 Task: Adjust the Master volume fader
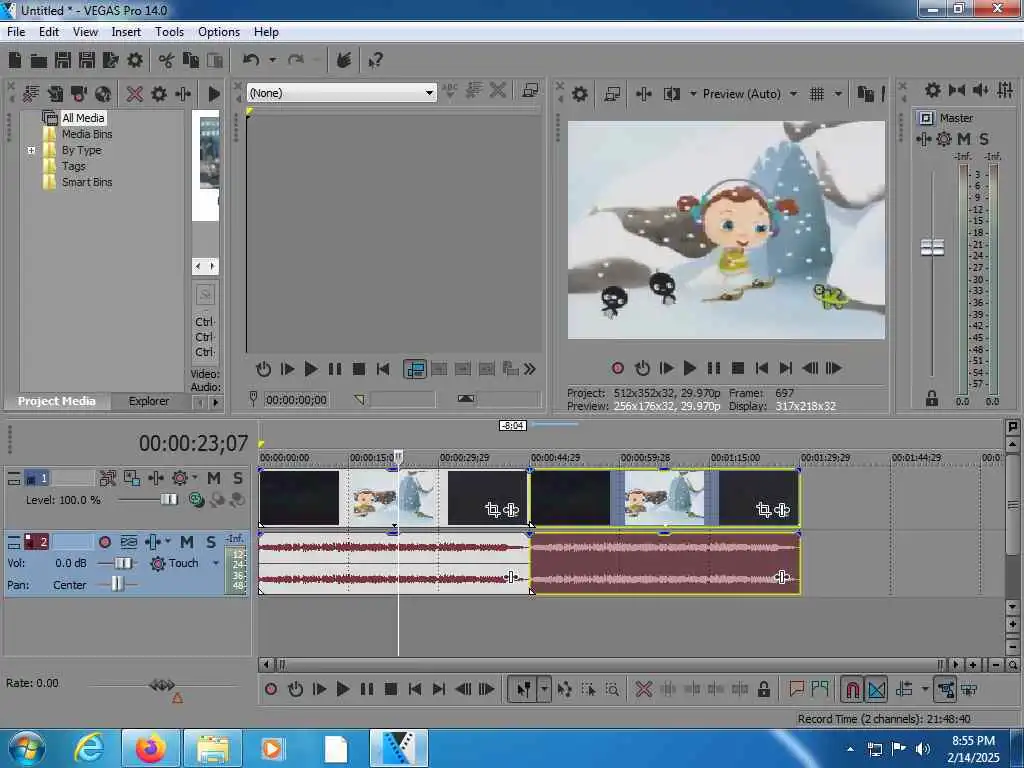(x=933, y=247)
